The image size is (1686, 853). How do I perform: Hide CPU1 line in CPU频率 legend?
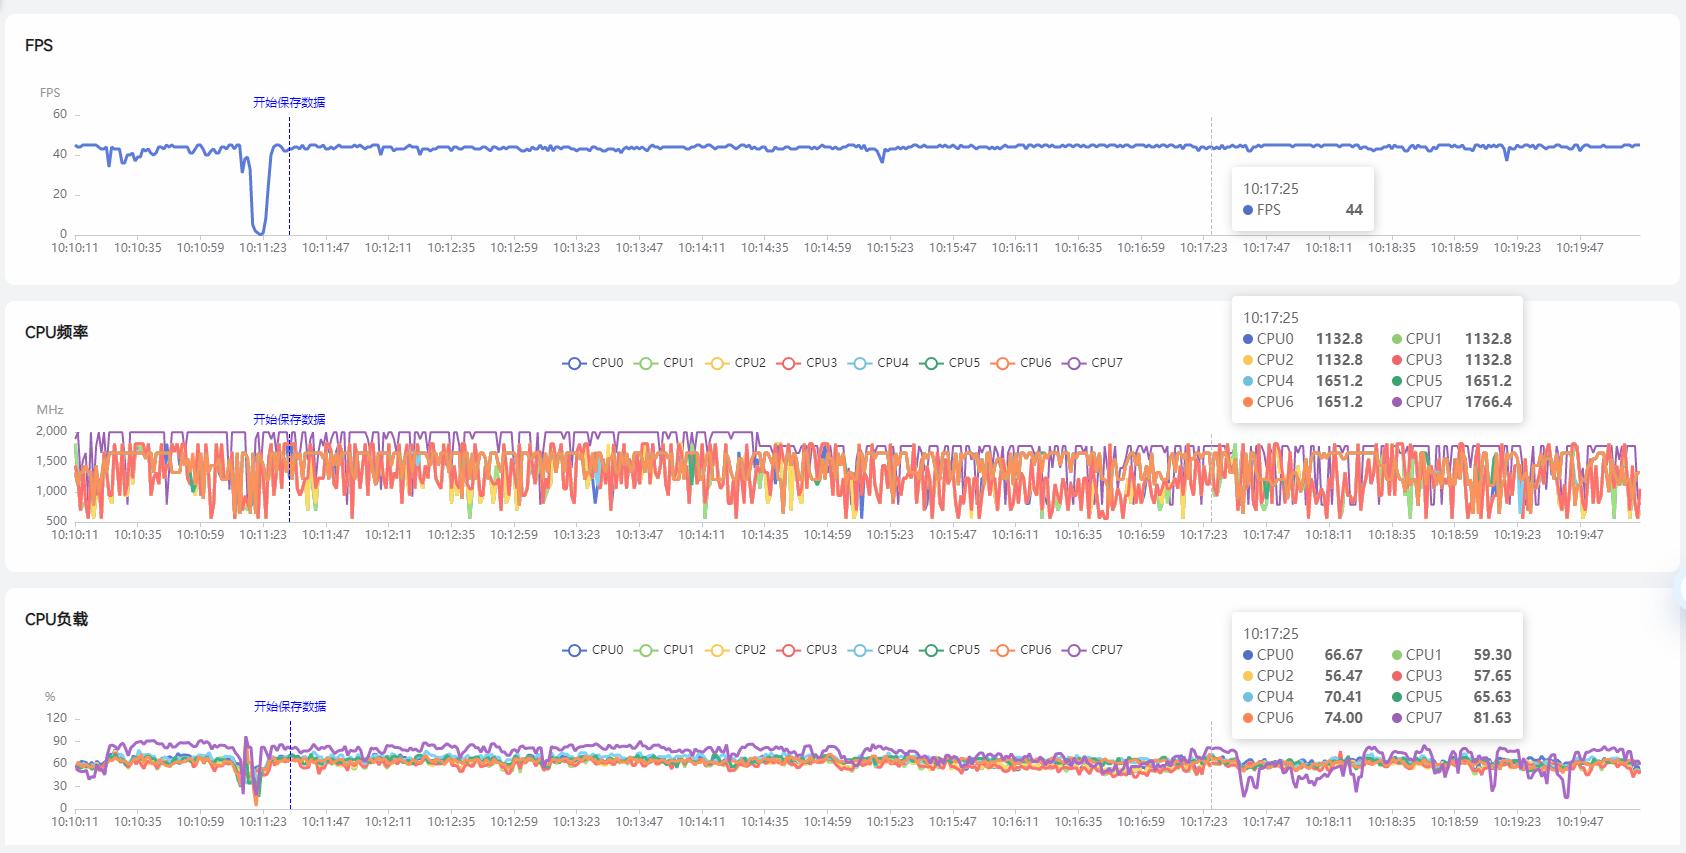664,363
